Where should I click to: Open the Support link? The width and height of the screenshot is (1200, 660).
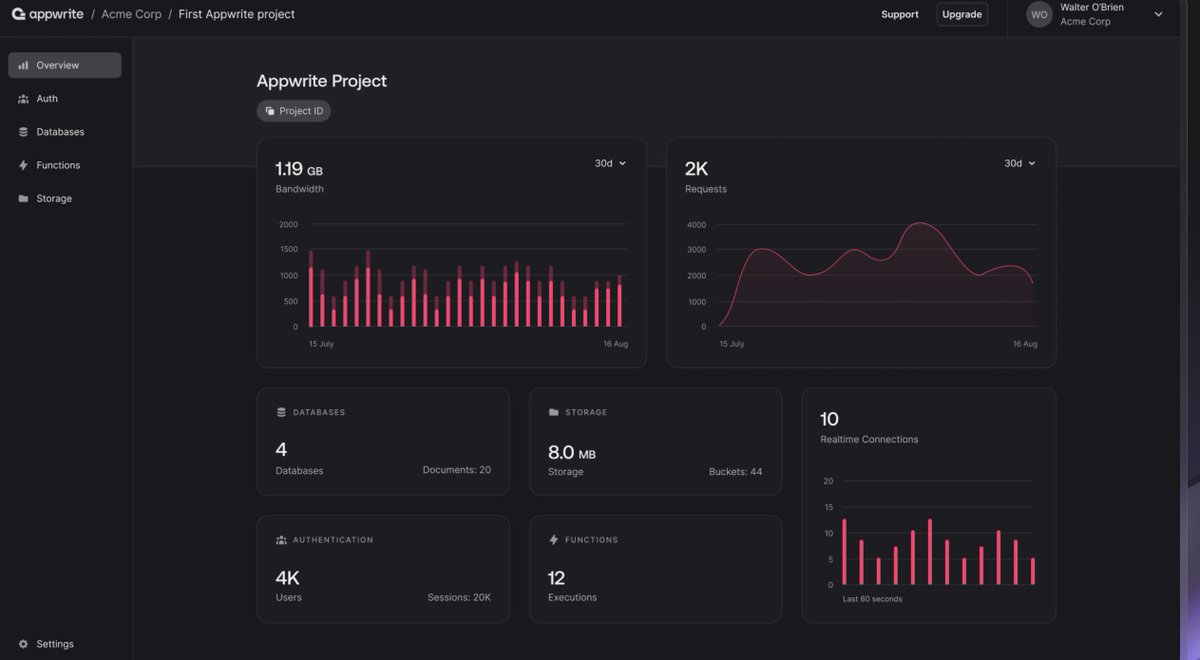coord(899,14)
